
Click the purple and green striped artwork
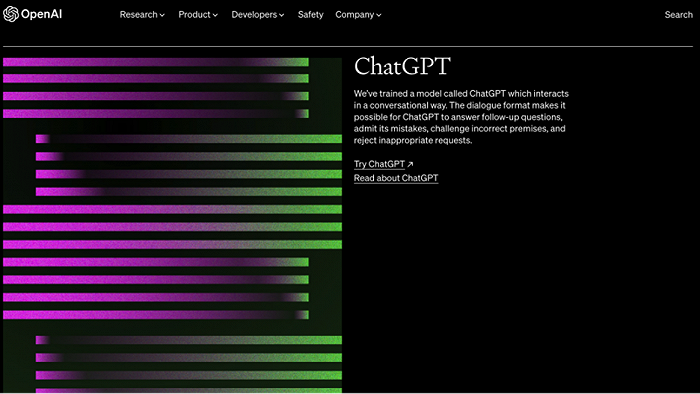tap(172, 225)
